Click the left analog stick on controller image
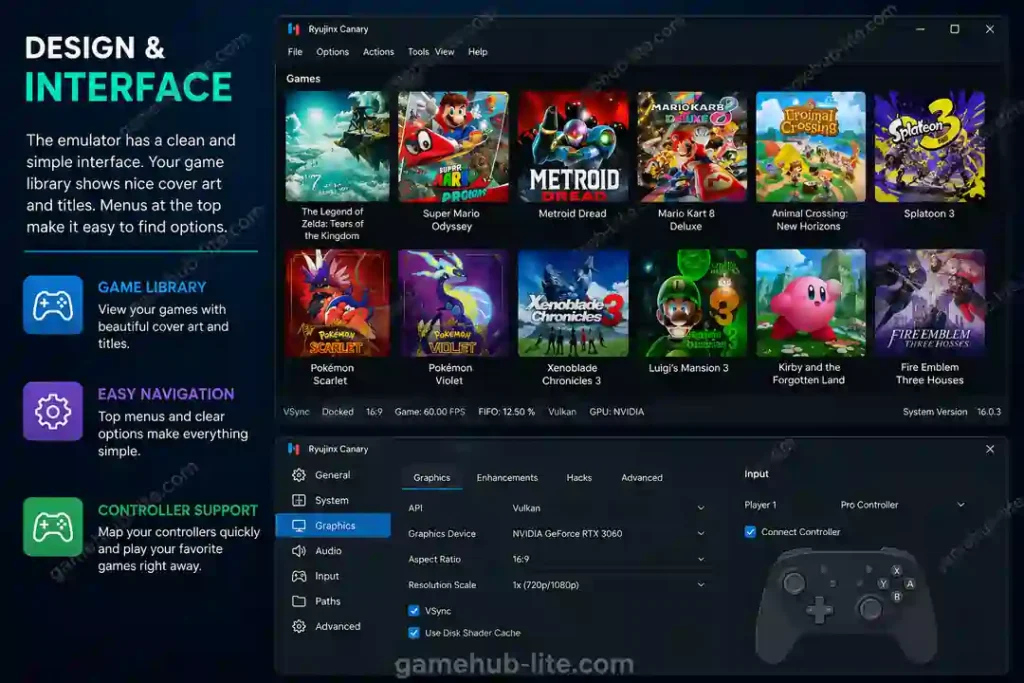Screen dimensions: 1024x683 794,582
